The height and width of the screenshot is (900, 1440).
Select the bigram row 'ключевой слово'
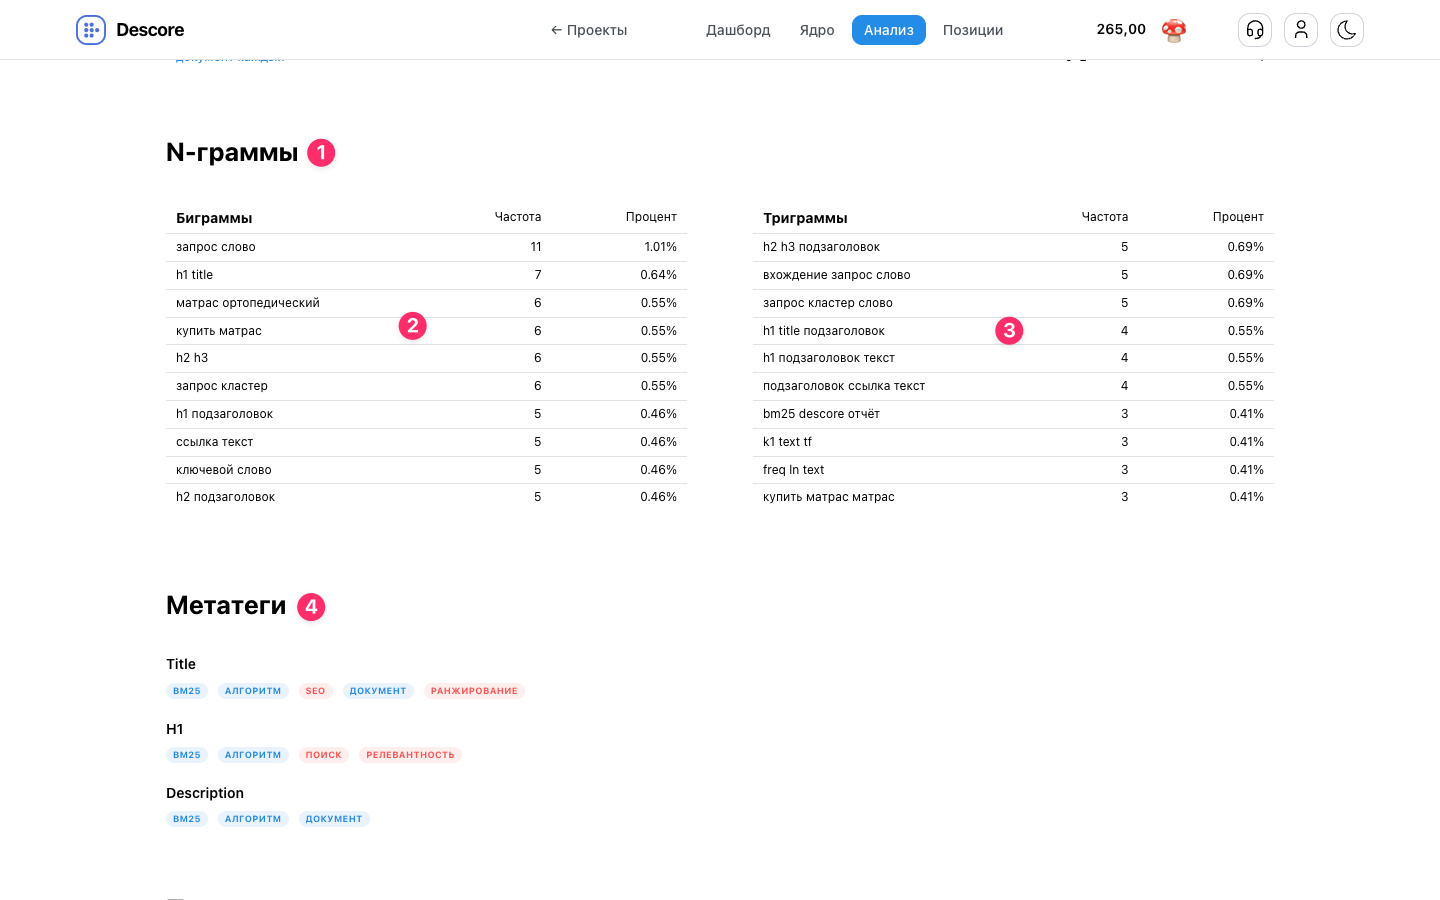(426, 470)
